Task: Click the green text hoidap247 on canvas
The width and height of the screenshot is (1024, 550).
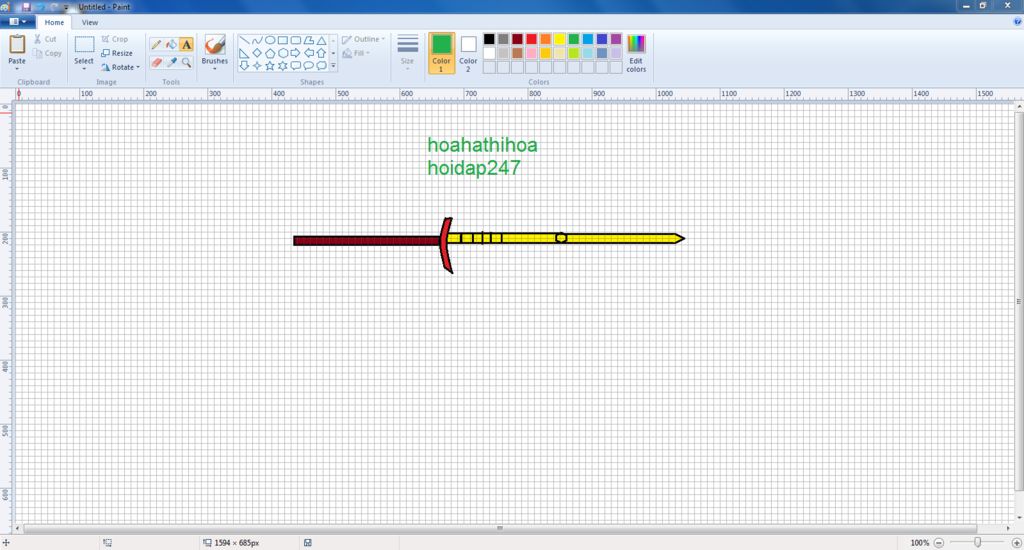Action: click(474, 168)
